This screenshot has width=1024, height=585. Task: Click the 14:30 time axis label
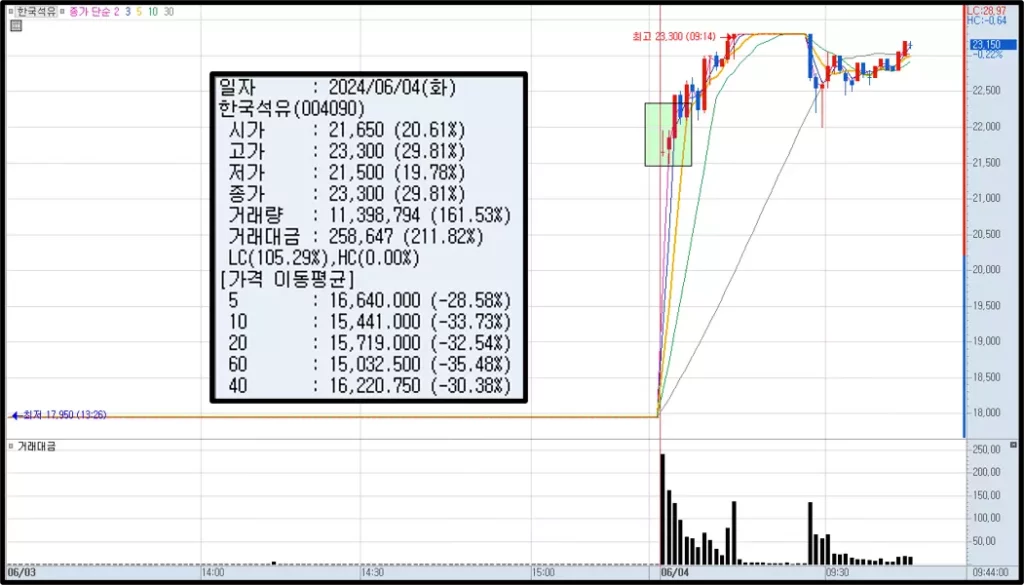point(373,571)
